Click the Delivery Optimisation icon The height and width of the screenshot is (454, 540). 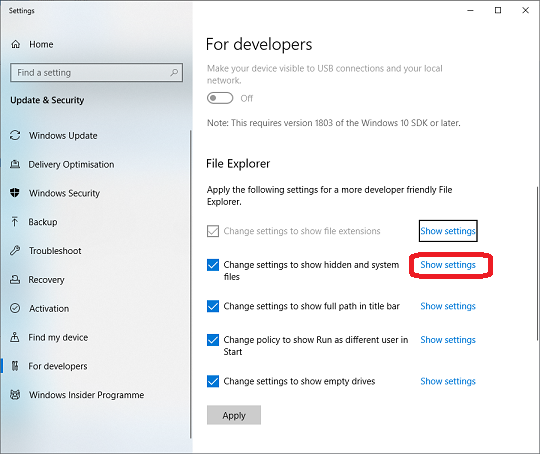(x=15, y=164)
